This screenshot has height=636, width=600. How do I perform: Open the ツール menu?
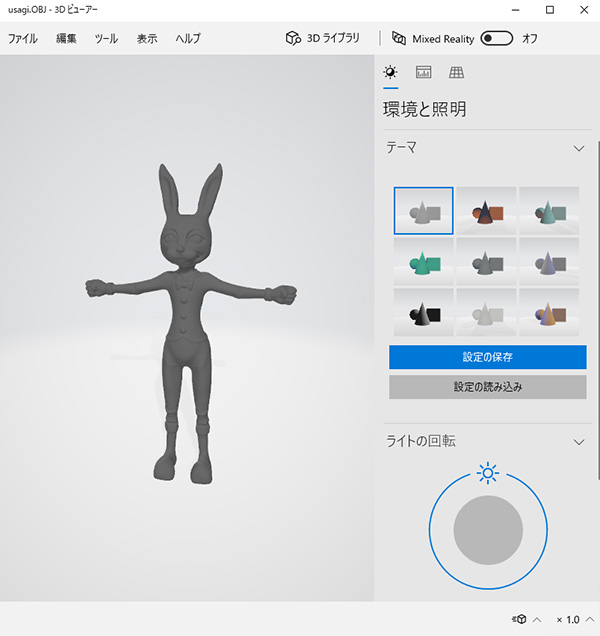pyautogui.click(x=106, y=39)
